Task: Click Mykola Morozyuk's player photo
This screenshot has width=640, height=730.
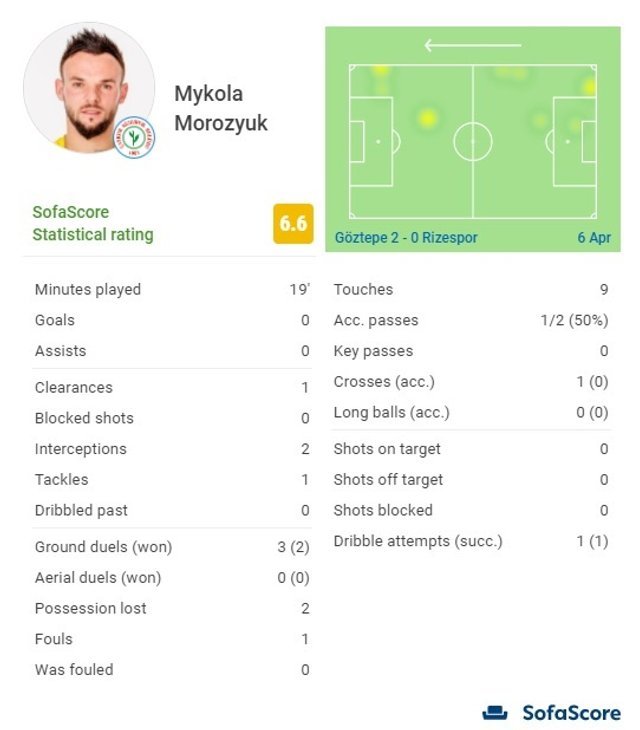Action: (89, 88)
